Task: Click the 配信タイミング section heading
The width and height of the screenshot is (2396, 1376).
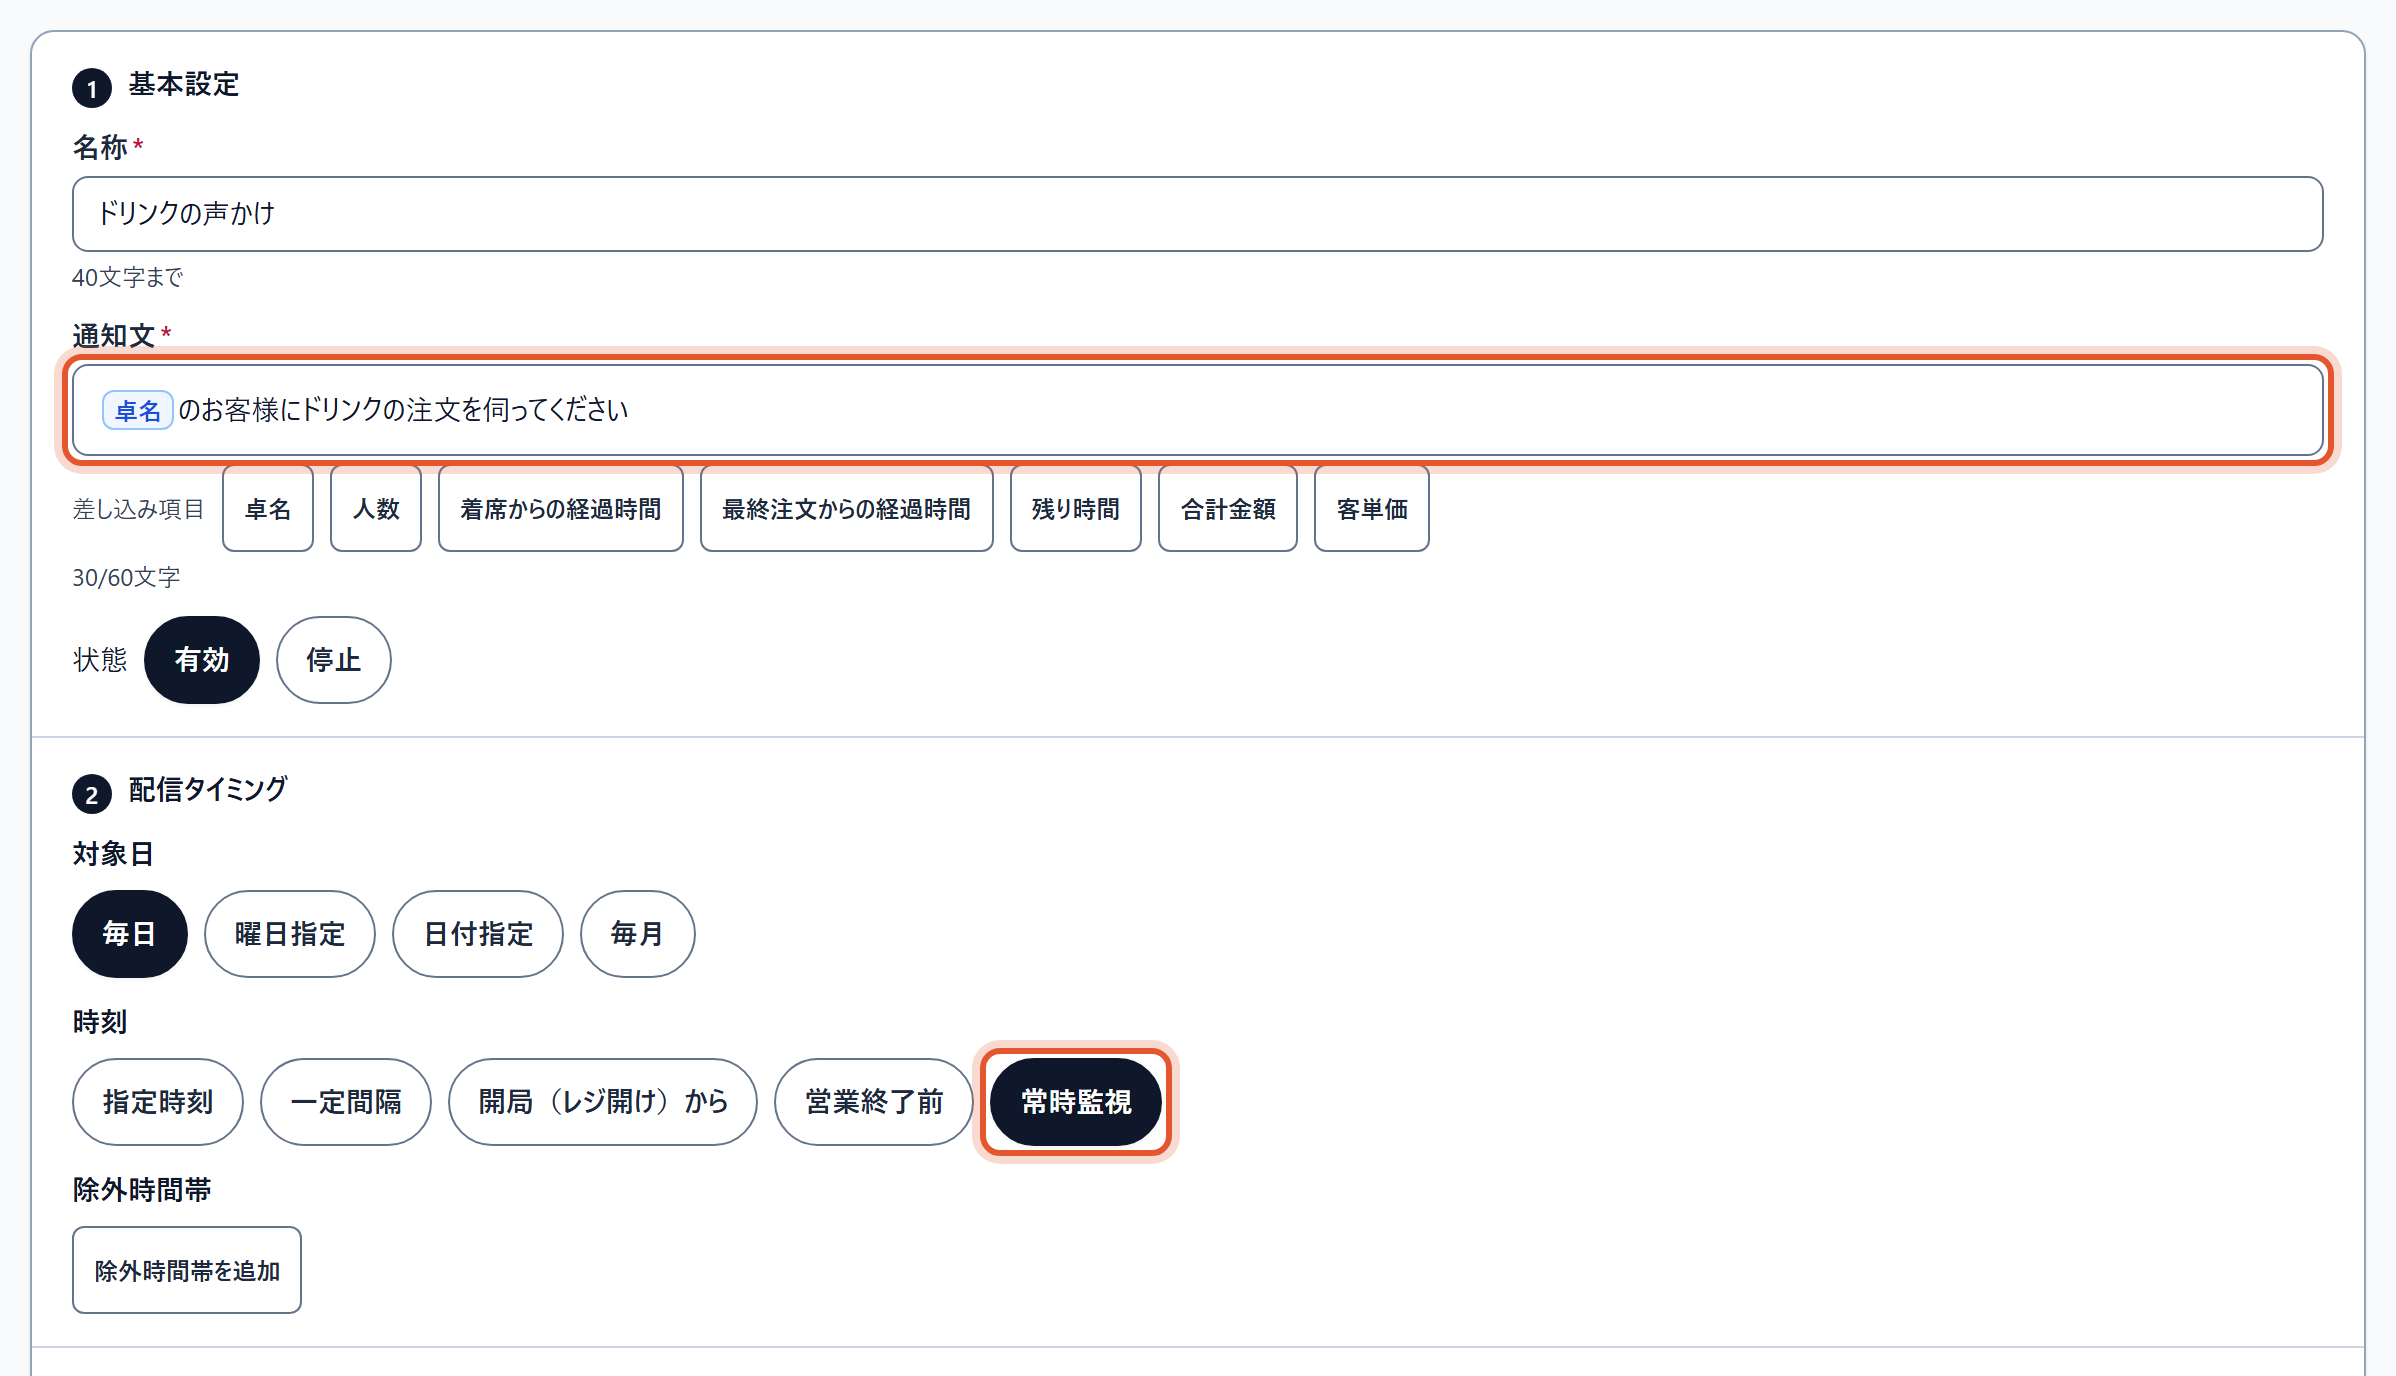Action: [208, 790]
